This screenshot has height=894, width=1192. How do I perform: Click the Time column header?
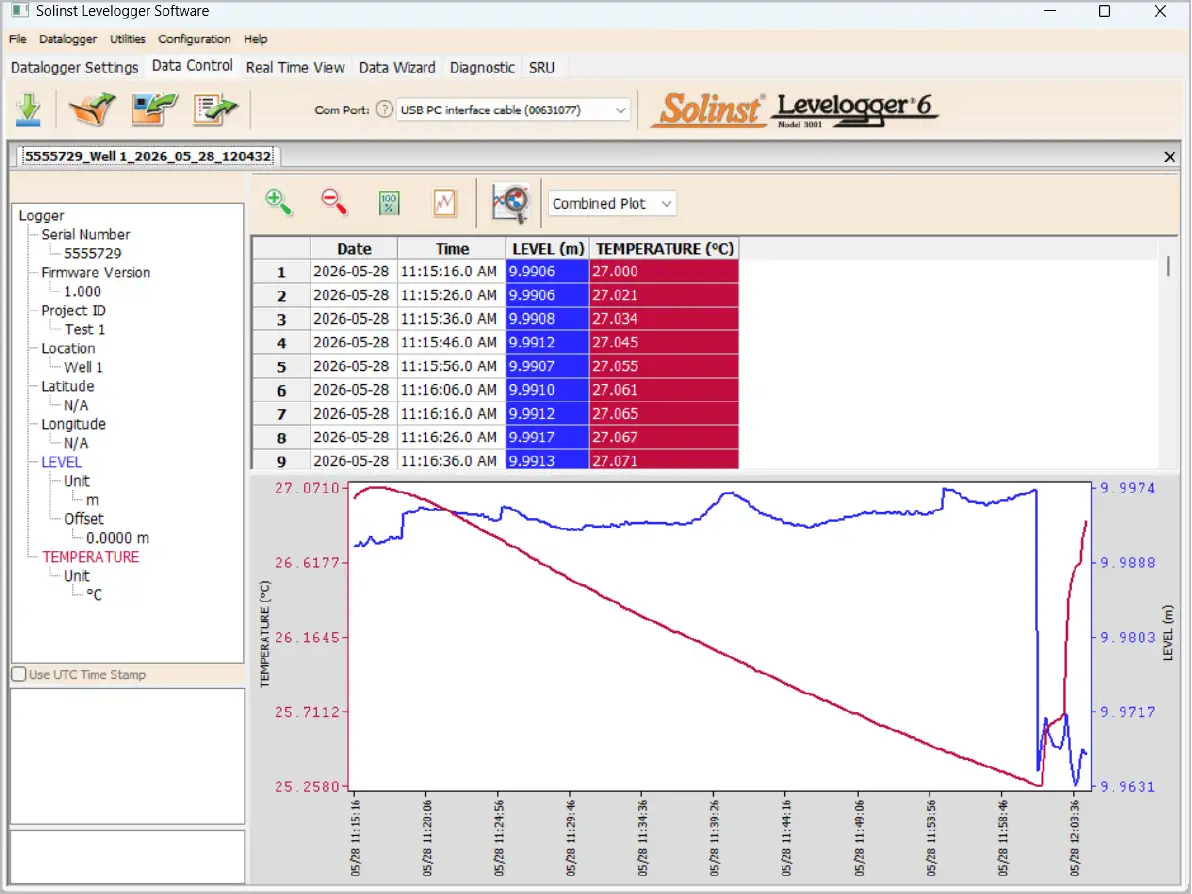coord(452,249)
